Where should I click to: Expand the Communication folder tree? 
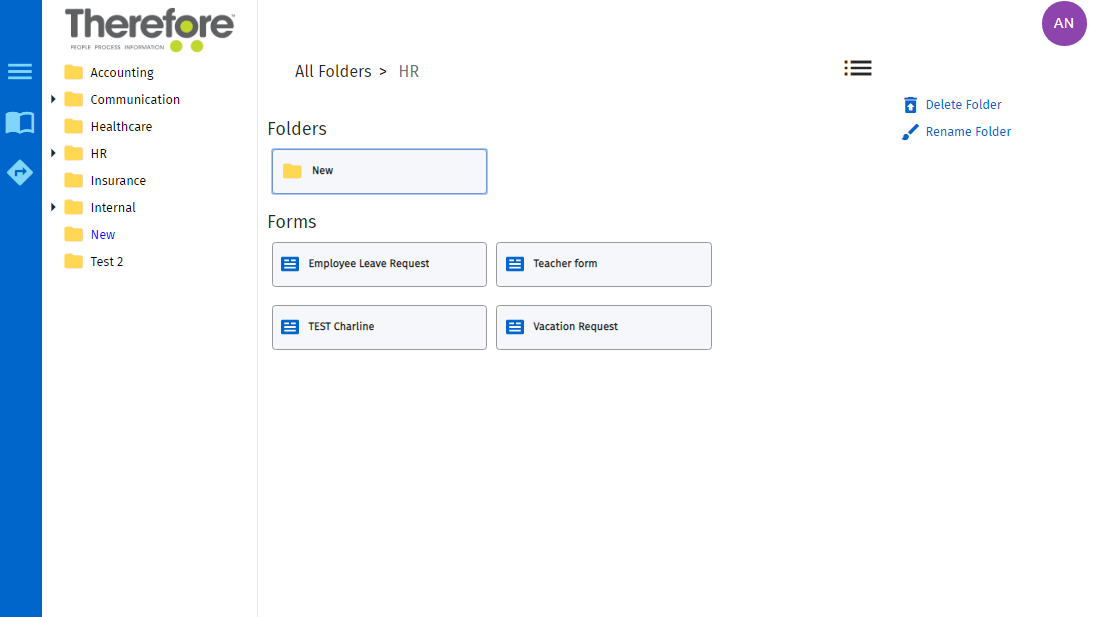tap(54, 99)
